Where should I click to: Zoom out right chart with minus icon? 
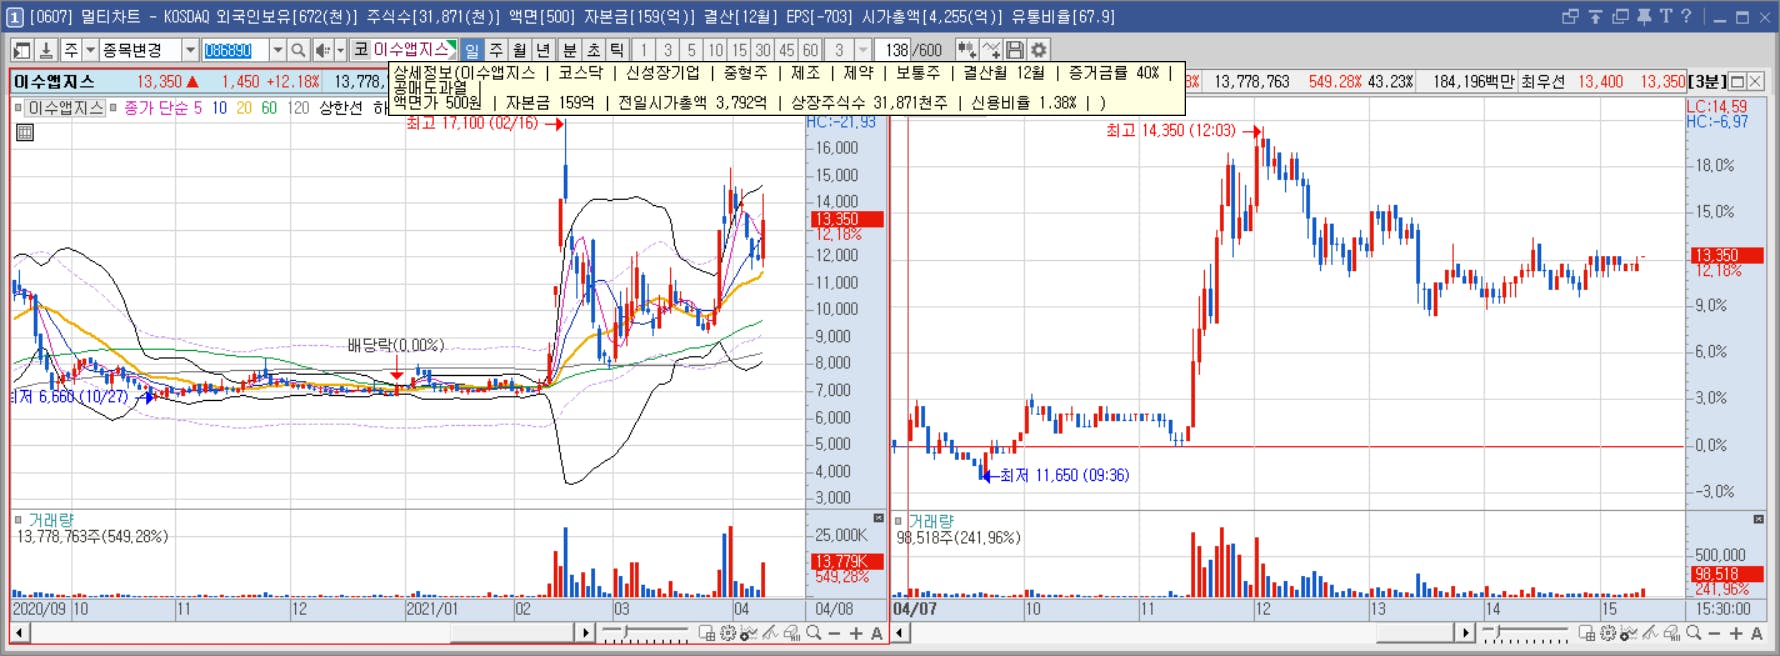[1714, 633]
